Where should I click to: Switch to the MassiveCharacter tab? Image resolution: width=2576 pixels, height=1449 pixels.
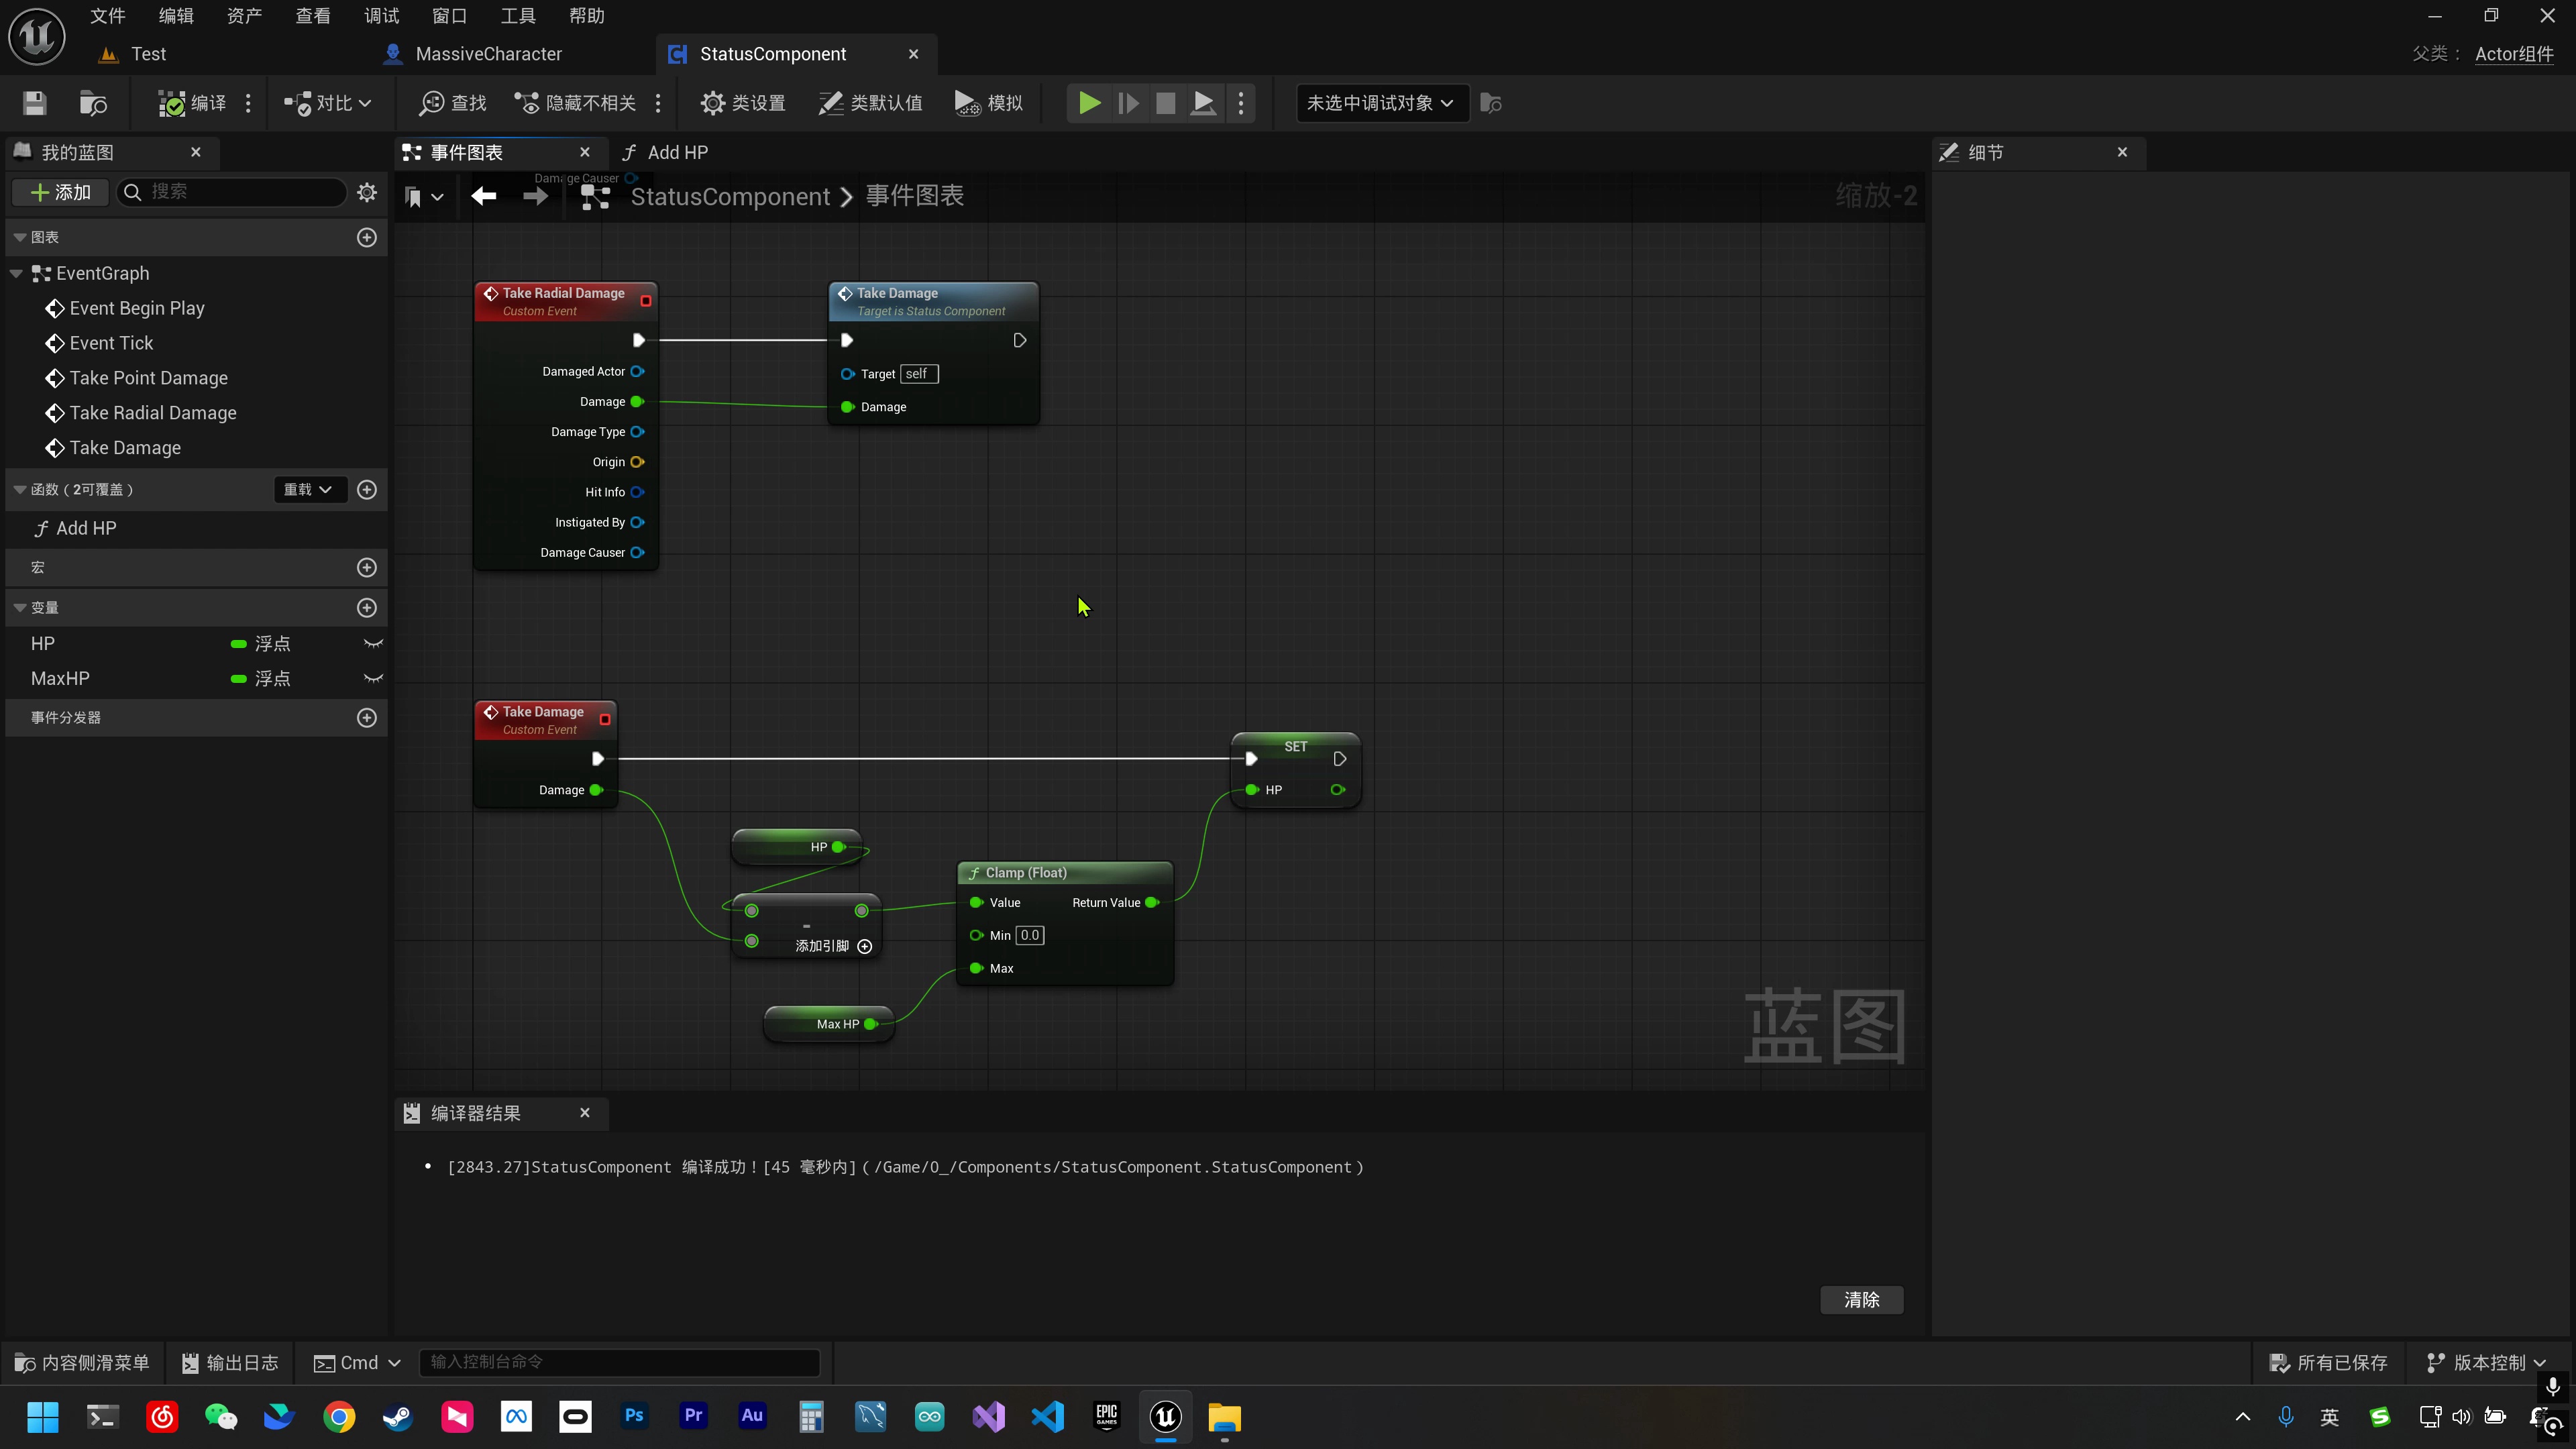[489, 54]
